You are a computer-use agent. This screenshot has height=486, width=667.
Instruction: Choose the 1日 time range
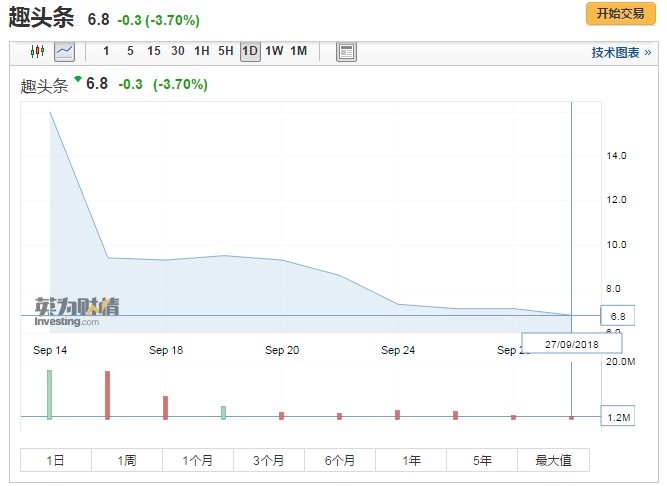click(x=56, y=460)
